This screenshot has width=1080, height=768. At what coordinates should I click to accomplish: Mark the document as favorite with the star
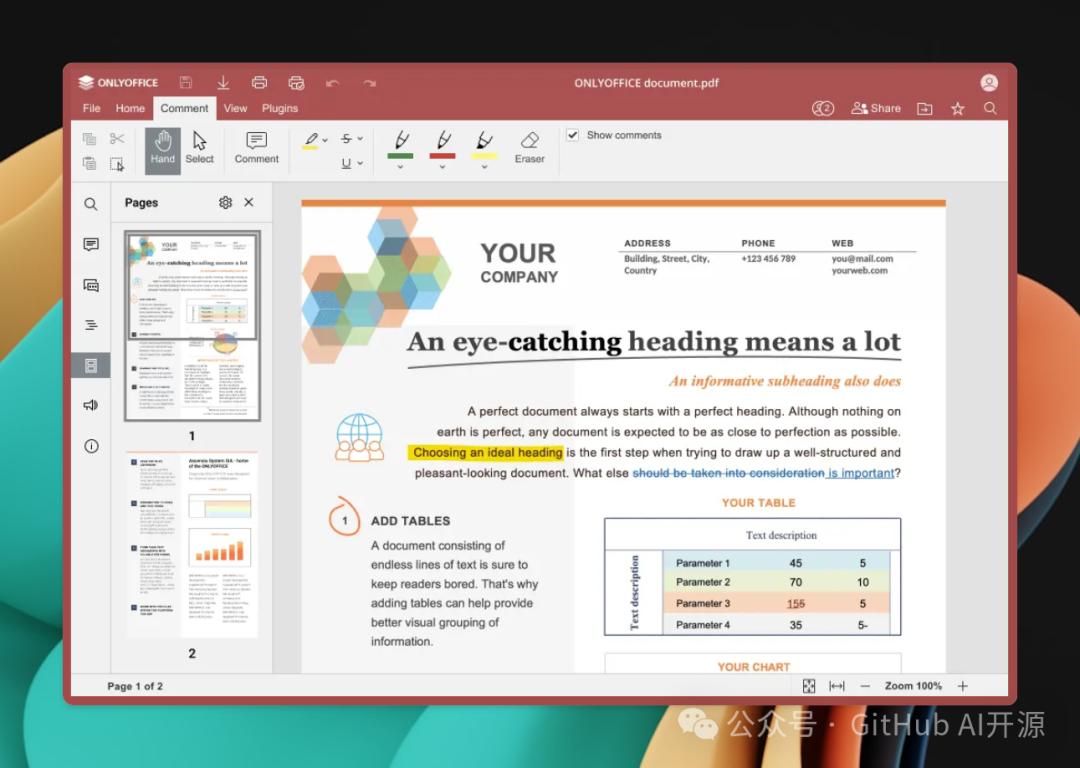tap(957, 109)
